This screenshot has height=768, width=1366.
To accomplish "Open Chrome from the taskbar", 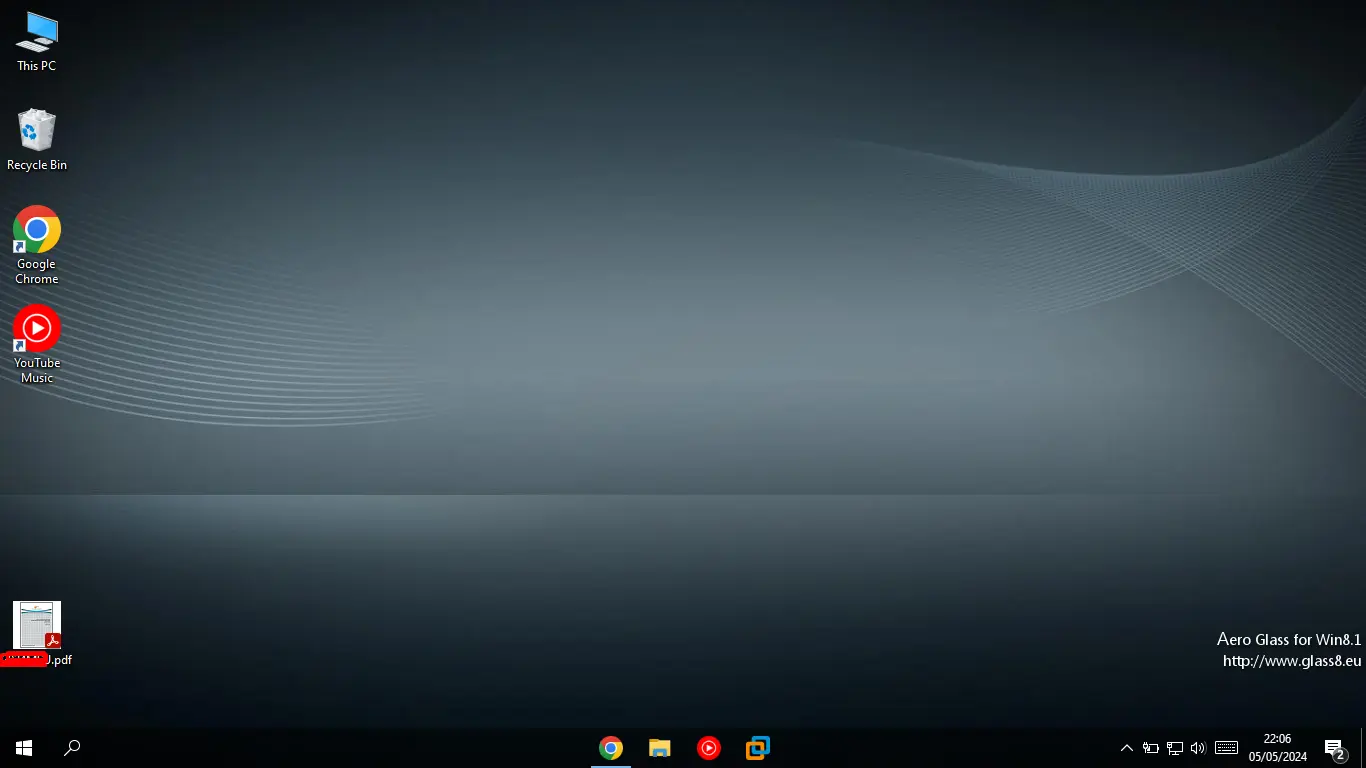I will [611, 748].
